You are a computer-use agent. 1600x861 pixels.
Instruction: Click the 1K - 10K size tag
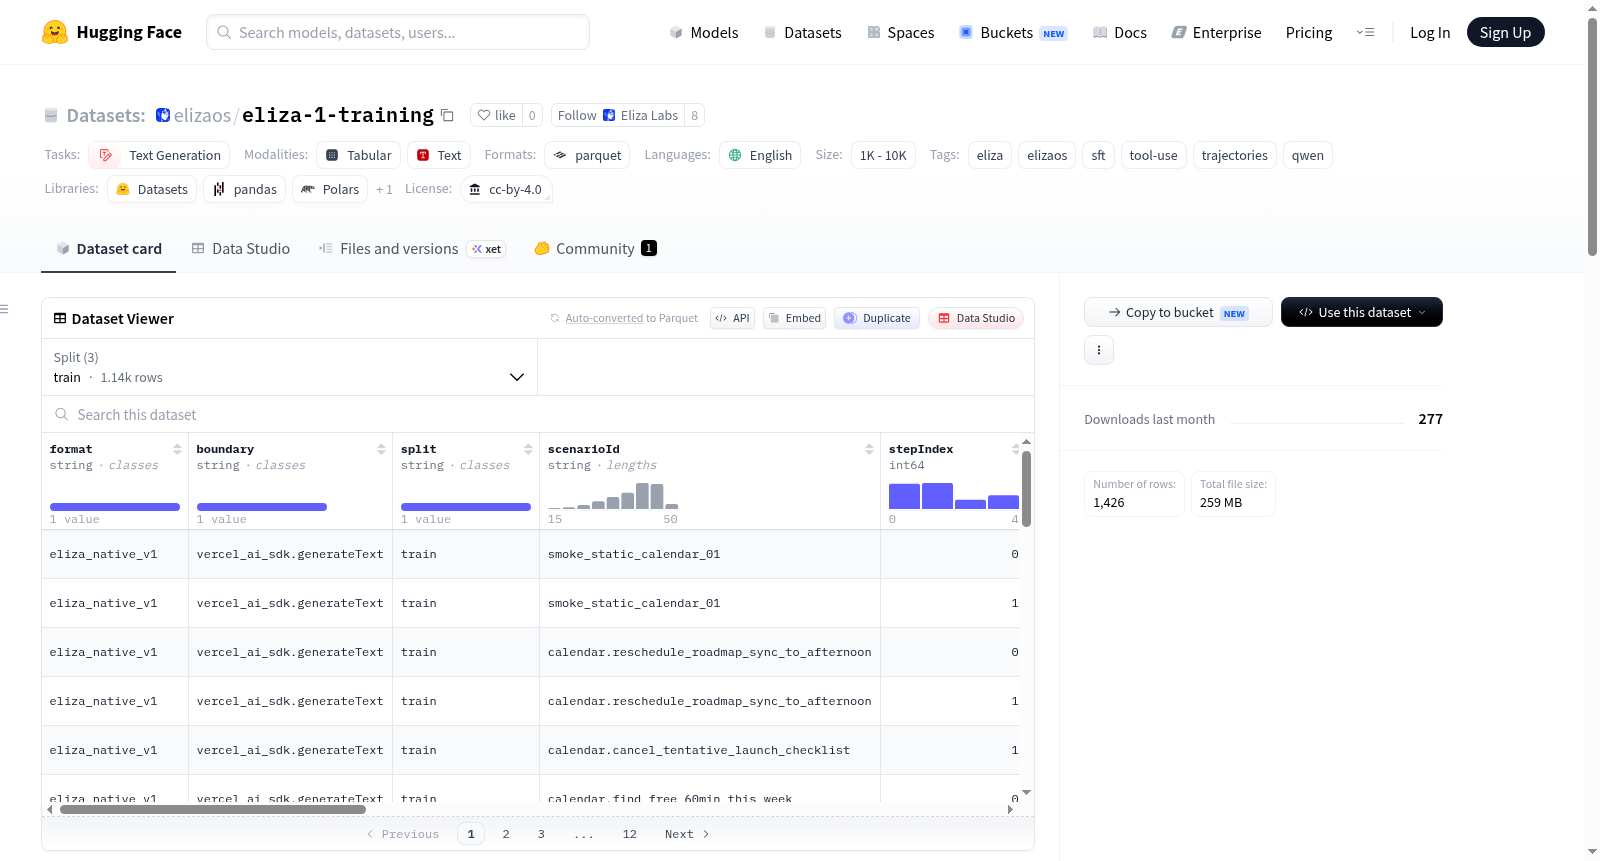pyautogui.click(x=883, y=155)
